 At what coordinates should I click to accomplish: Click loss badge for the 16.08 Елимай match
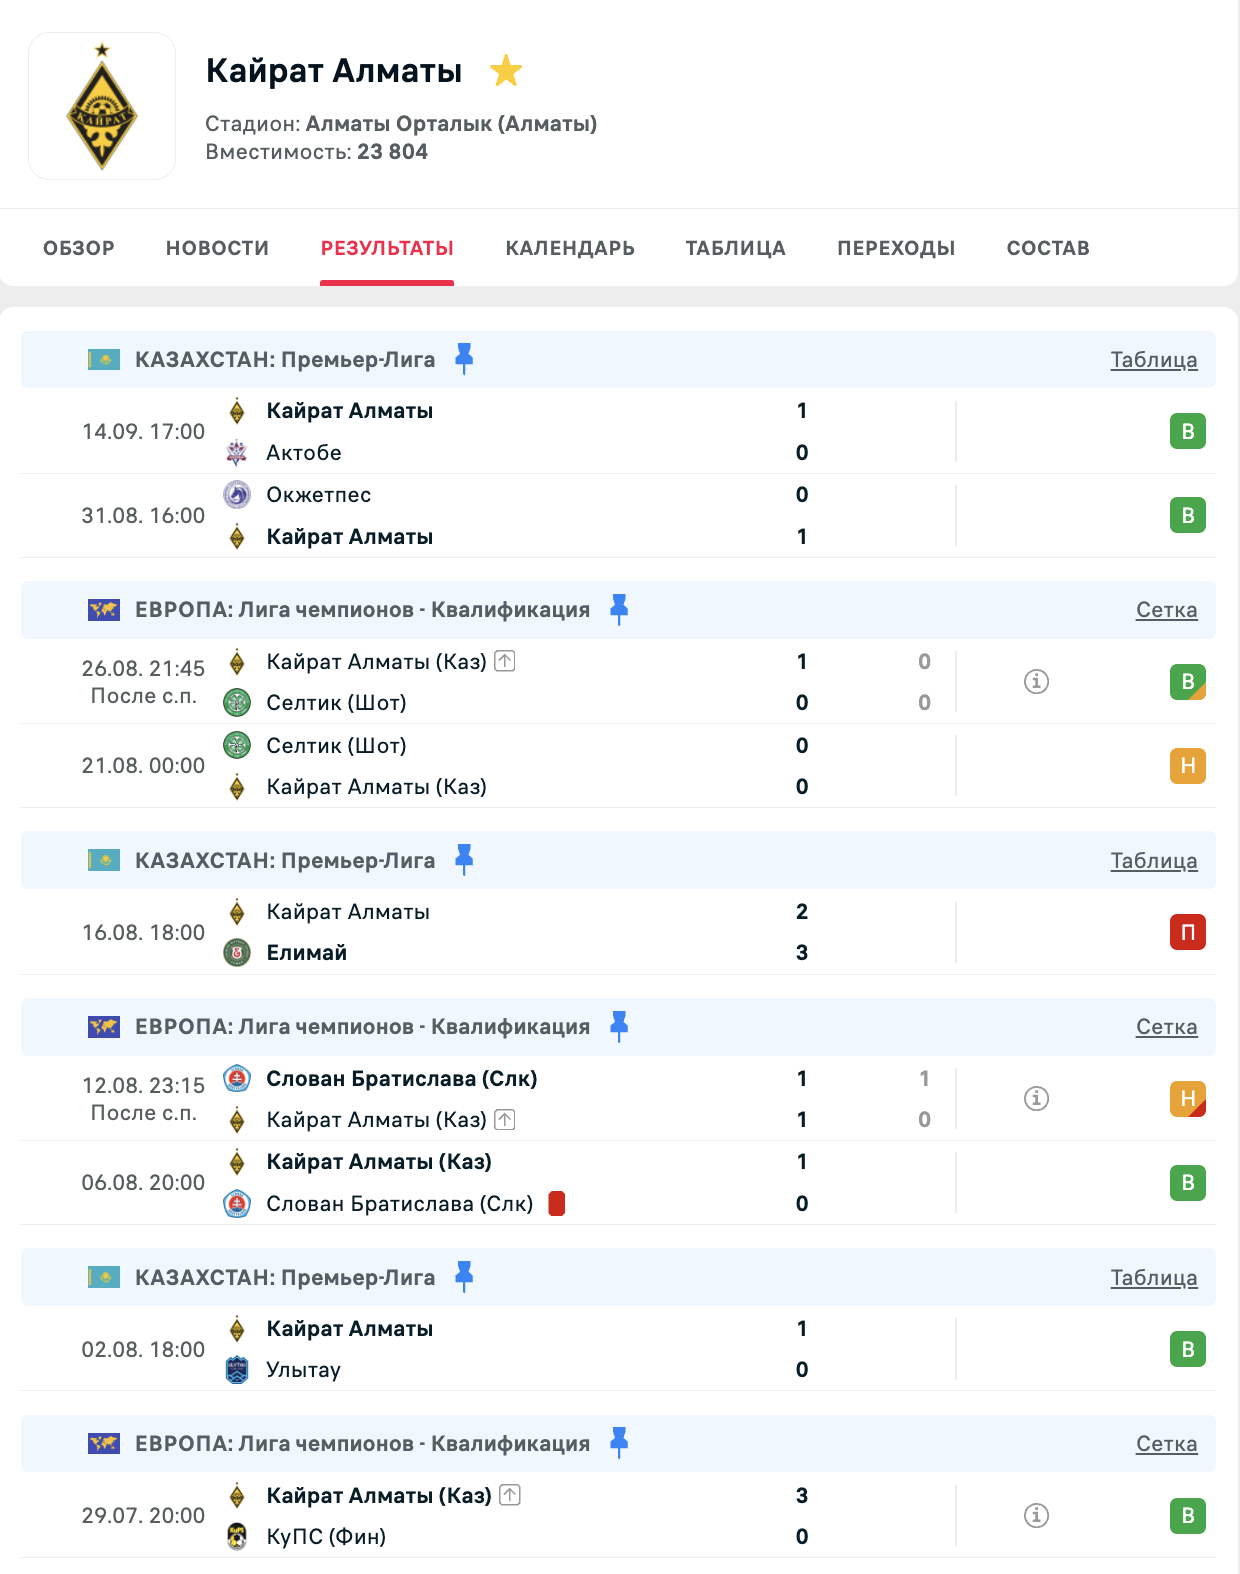pos(1188,932)
